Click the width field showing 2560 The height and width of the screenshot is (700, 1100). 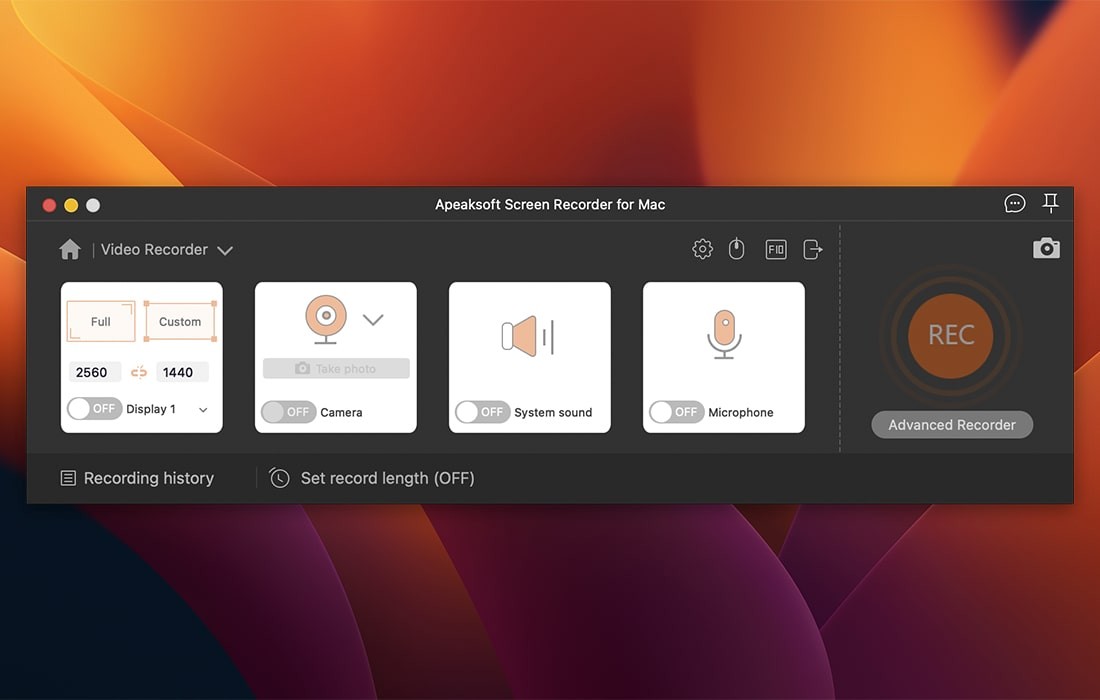(x=94, y=372)
